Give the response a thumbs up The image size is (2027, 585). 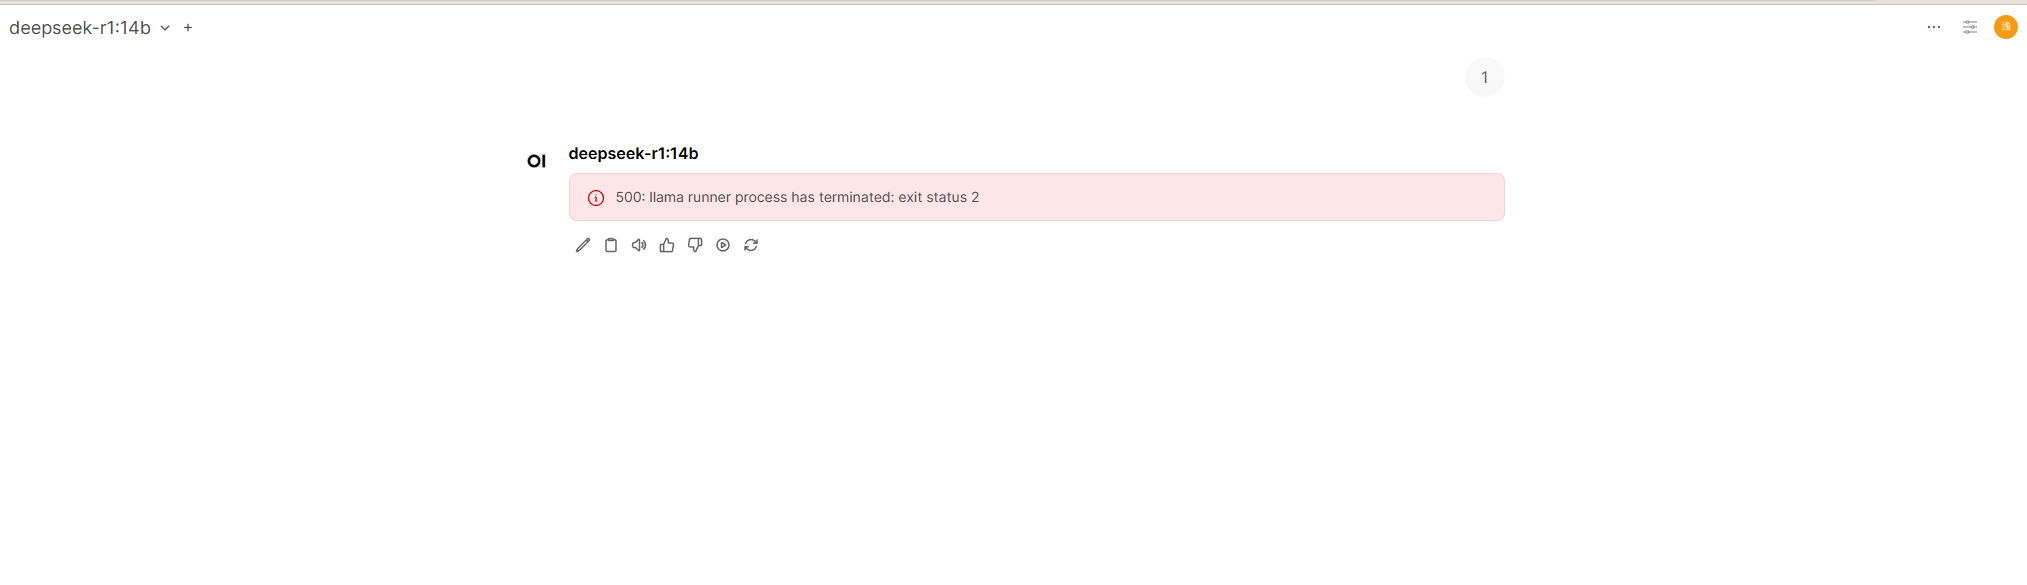pyautogui.click(x=667, y=245)
